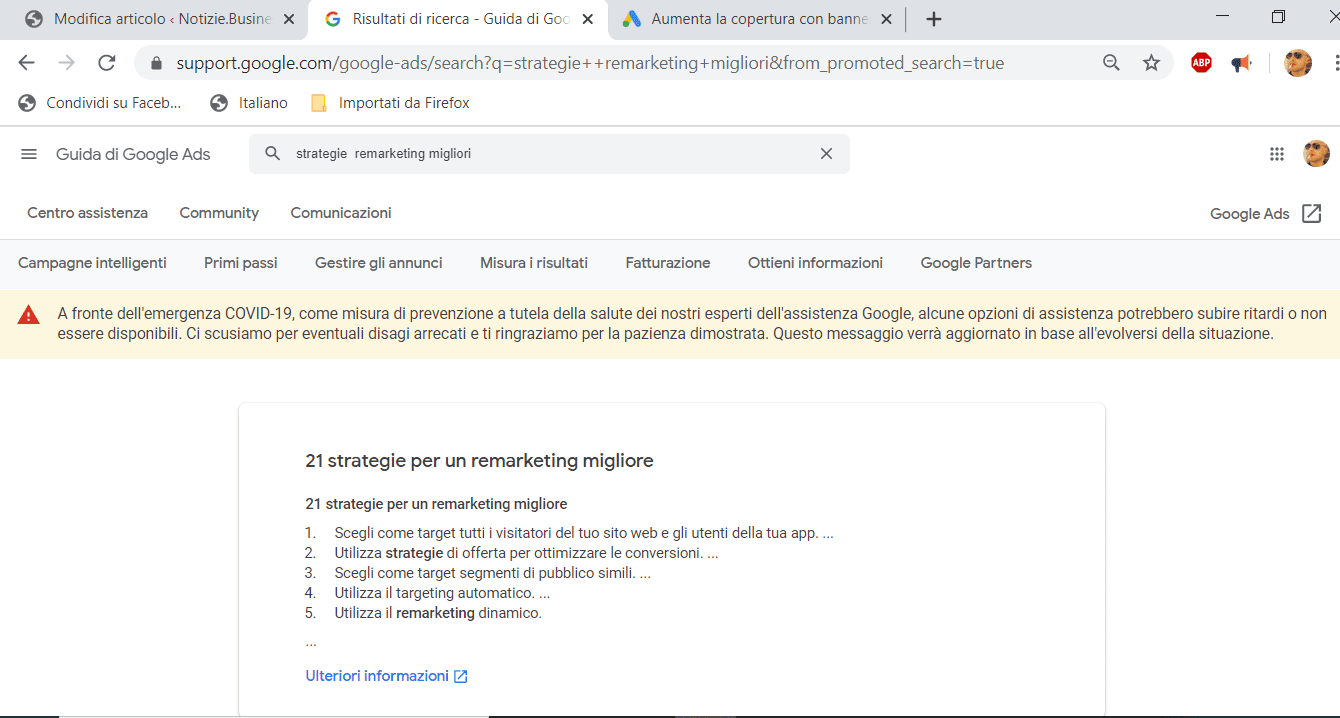Expand Misura i risultati category
Viewport: 1340px width, 718px height.
click(533, 263)
